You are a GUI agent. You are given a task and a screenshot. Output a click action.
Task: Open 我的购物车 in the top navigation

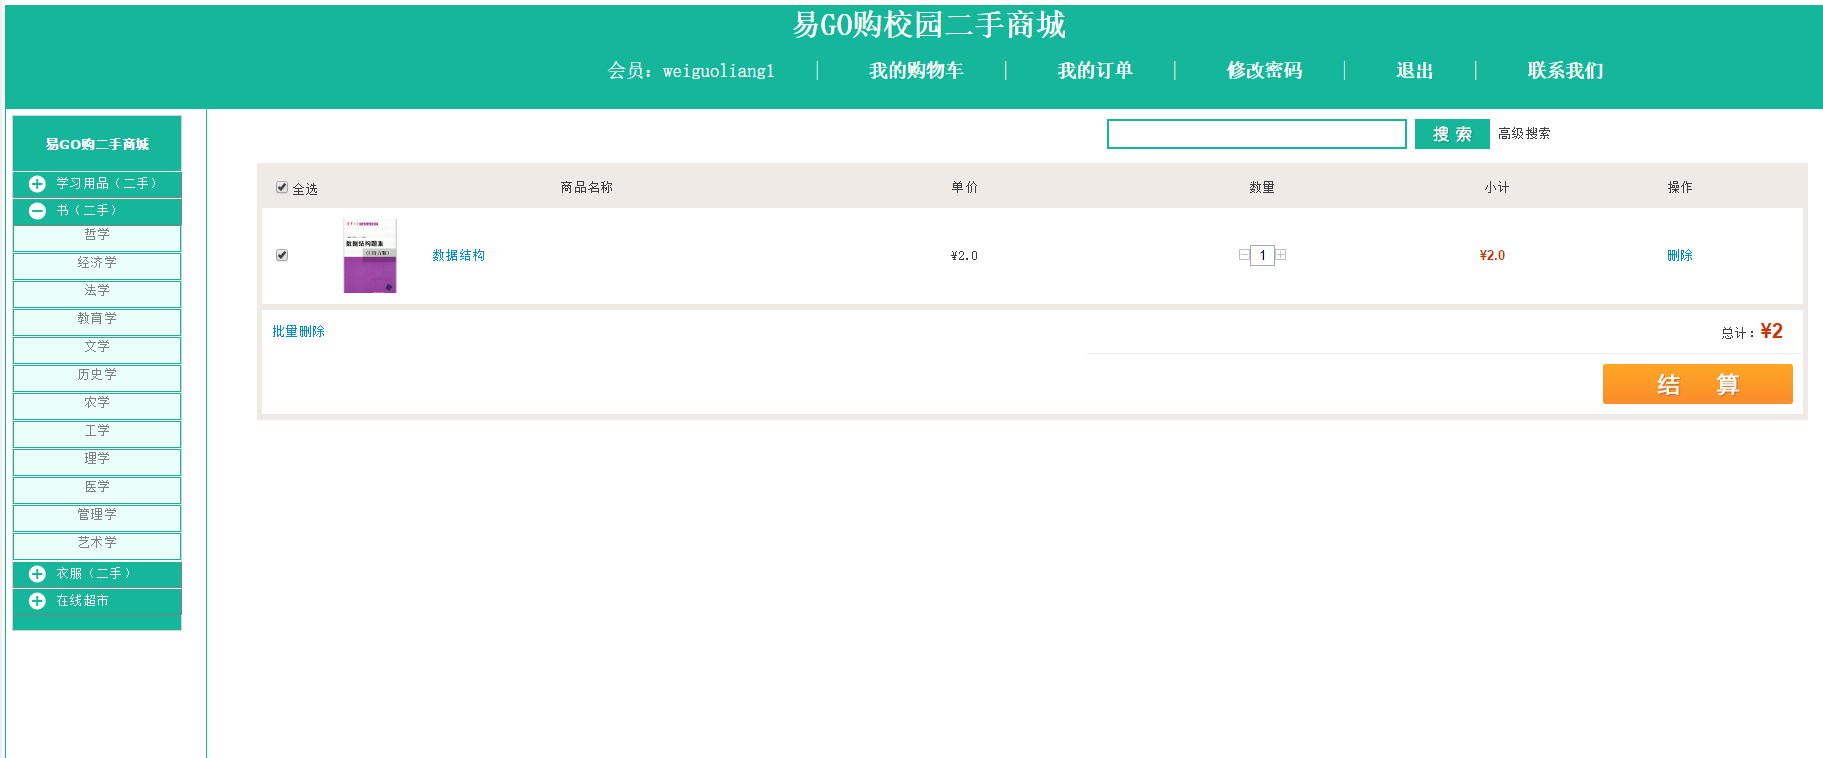click(x=915, y=71)
